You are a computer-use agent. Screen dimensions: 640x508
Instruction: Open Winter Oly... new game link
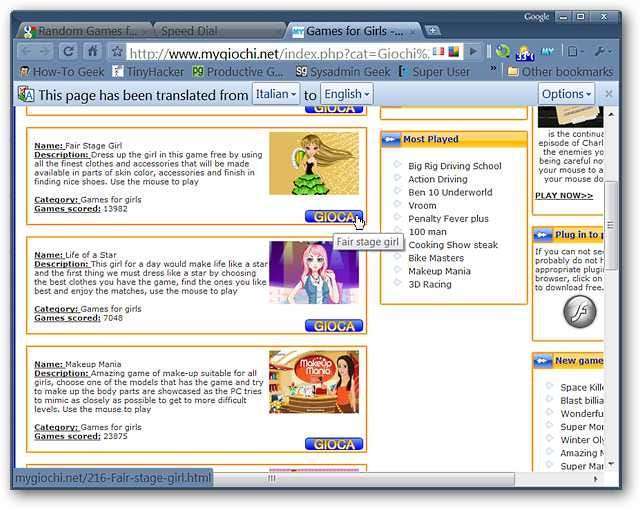(582, 440)
